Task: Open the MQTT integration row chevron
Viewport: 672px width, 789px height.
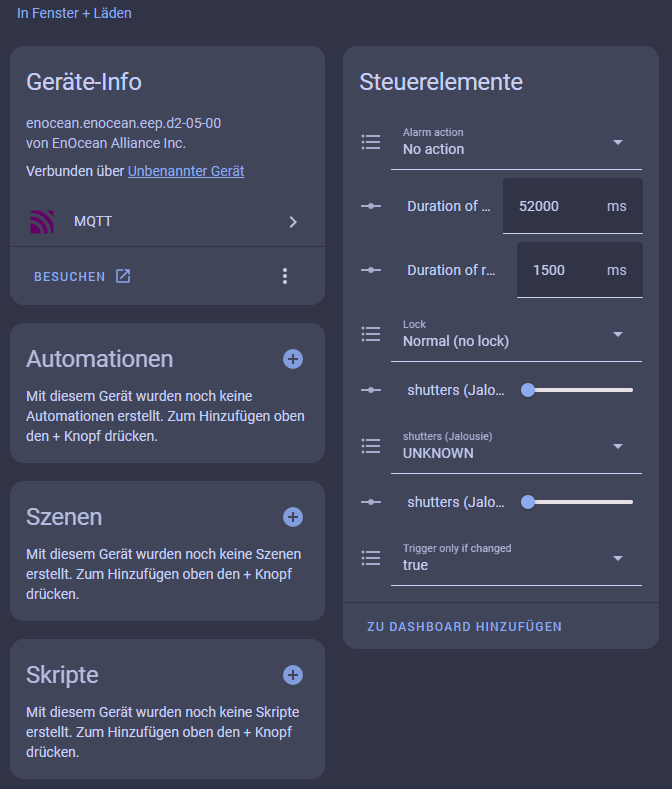Action: 293,222
